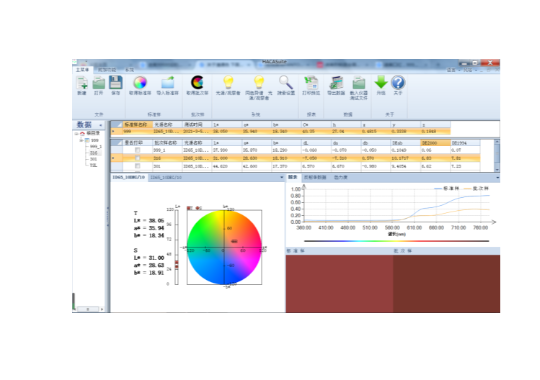This screenshot has width=540, height=380.
Task: Open tolerance settings via the magnifying glass icon
Action: (x=286, y=83)
